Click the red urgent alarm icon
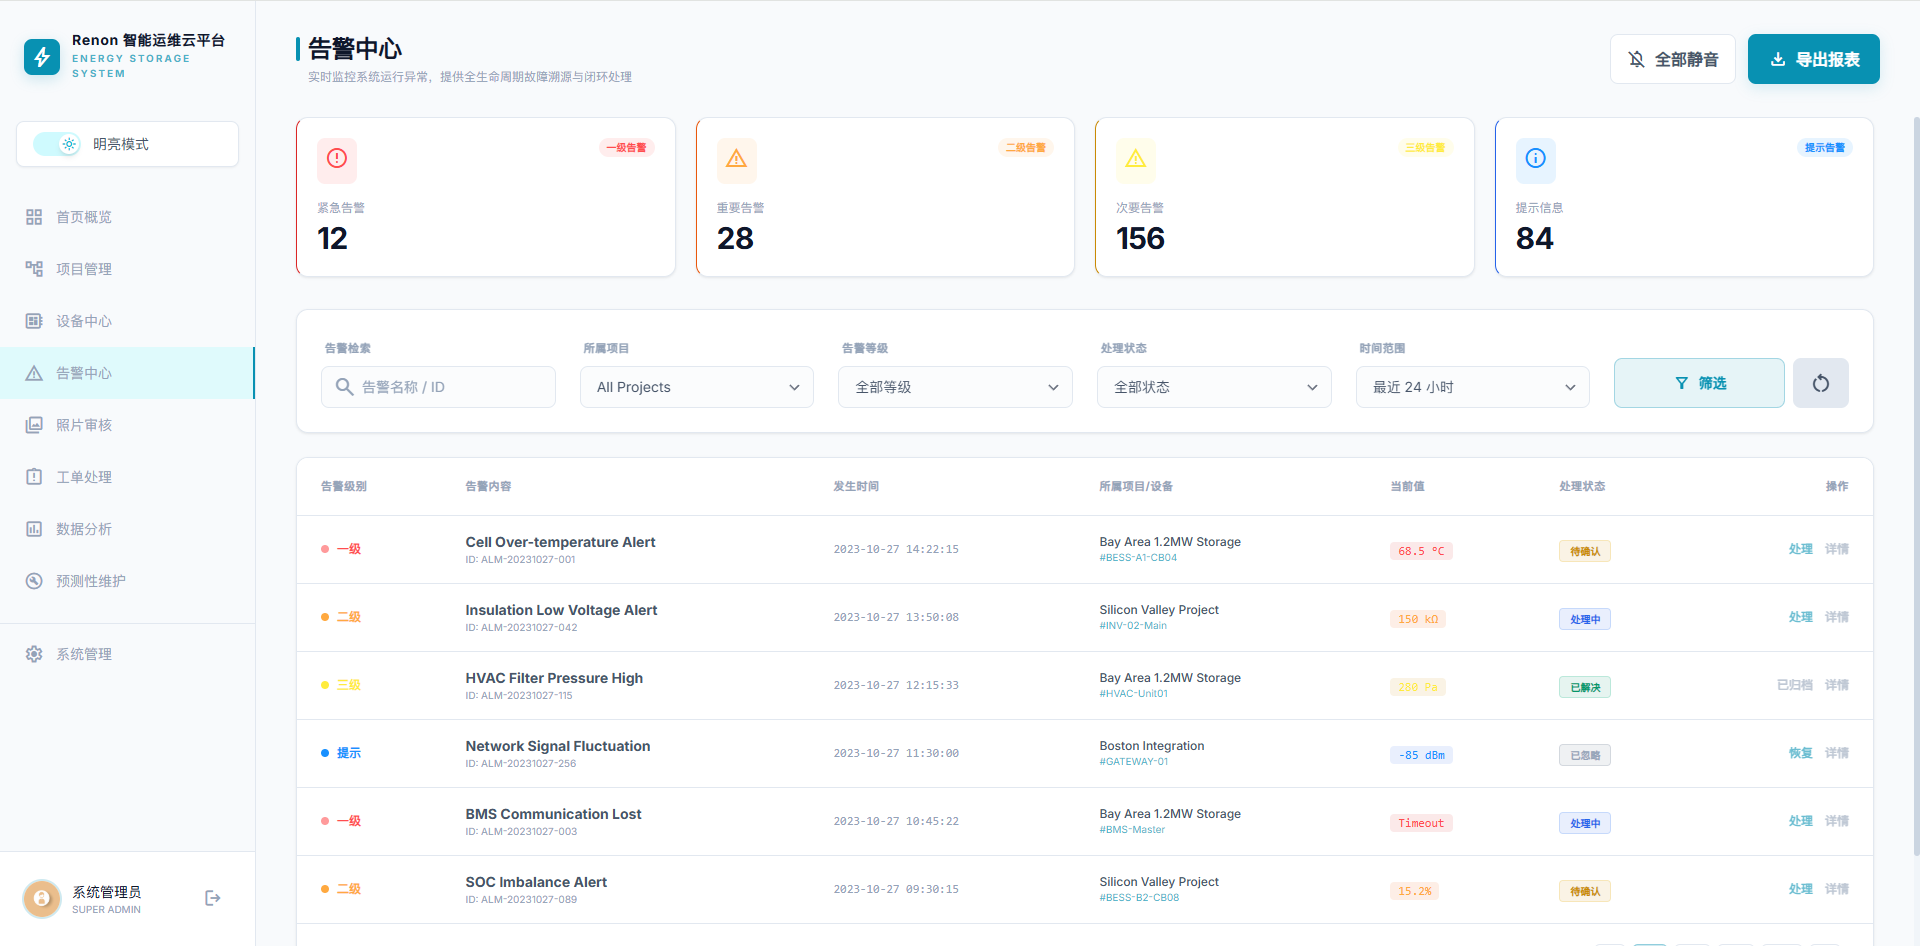Screen dimensions: 1920x946 [337, 159]
